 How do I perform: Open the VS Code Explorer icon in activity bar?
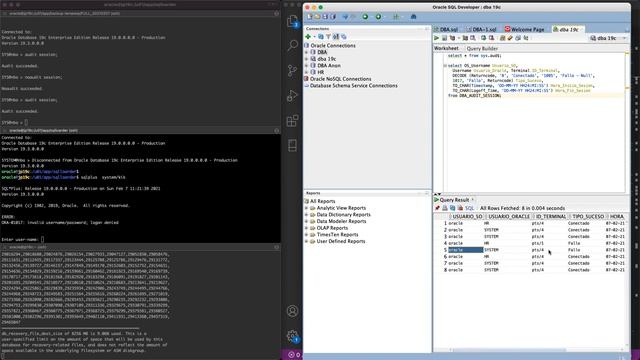click(x=293, y=22)
